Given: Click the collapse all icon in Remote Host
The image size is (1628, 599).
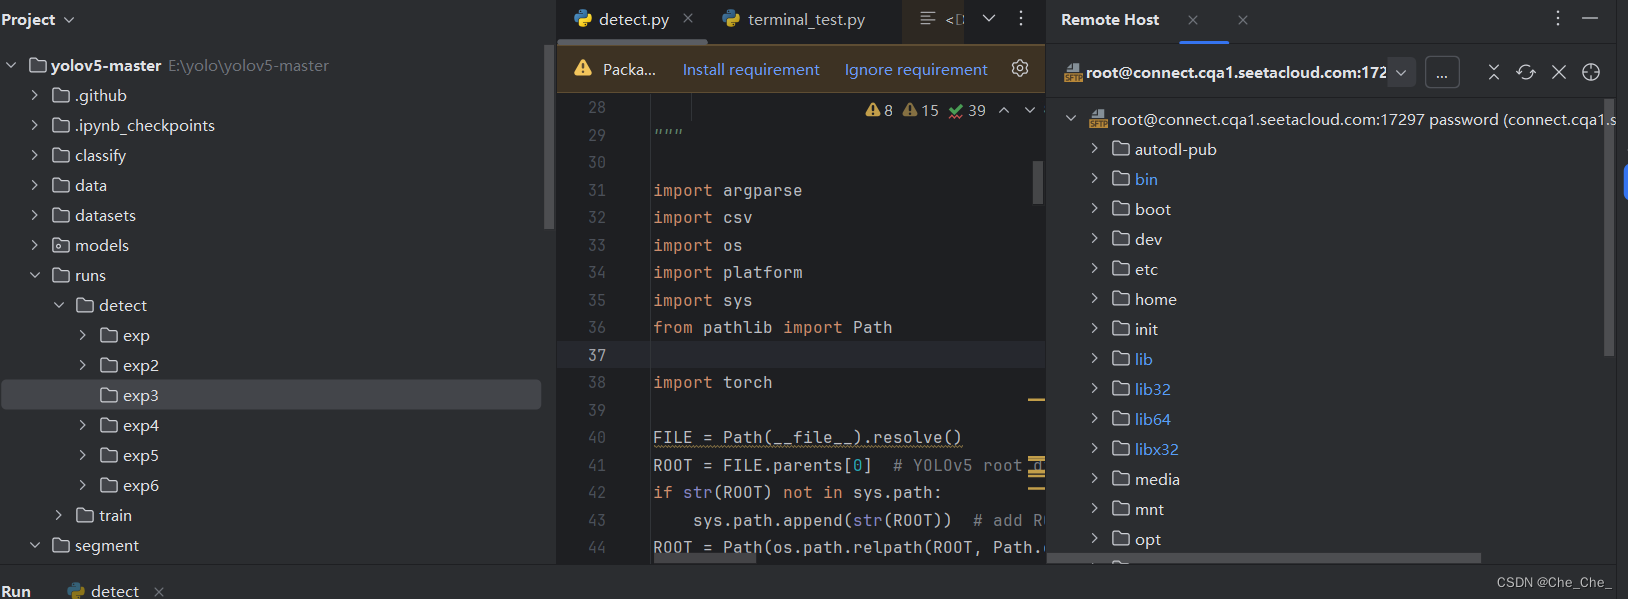Looking at the screenshot, I should [x=1493, y=72].
